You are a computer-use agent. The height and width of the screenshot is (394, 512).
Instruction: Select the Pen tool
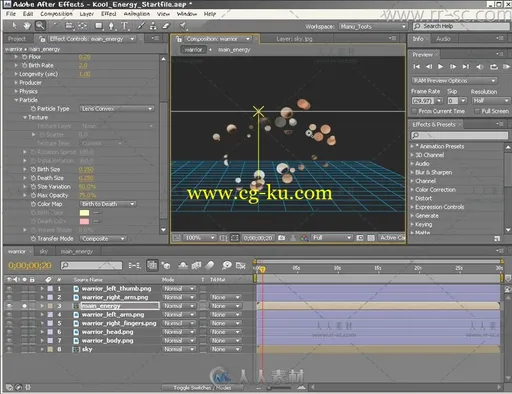point(111,26)
